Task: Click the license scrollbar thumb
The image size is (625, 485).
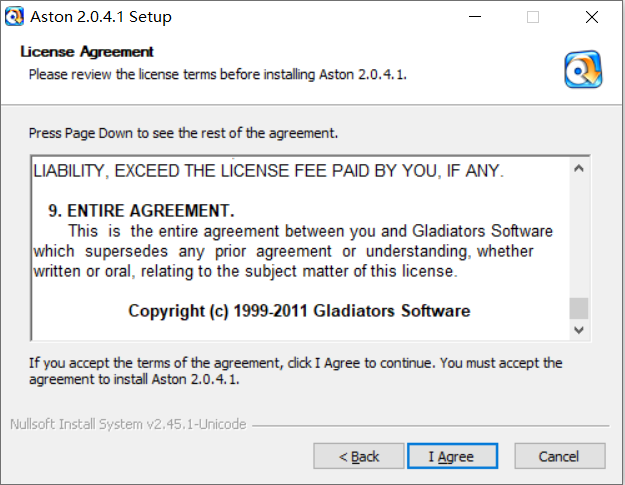Action: click(578, 308)
